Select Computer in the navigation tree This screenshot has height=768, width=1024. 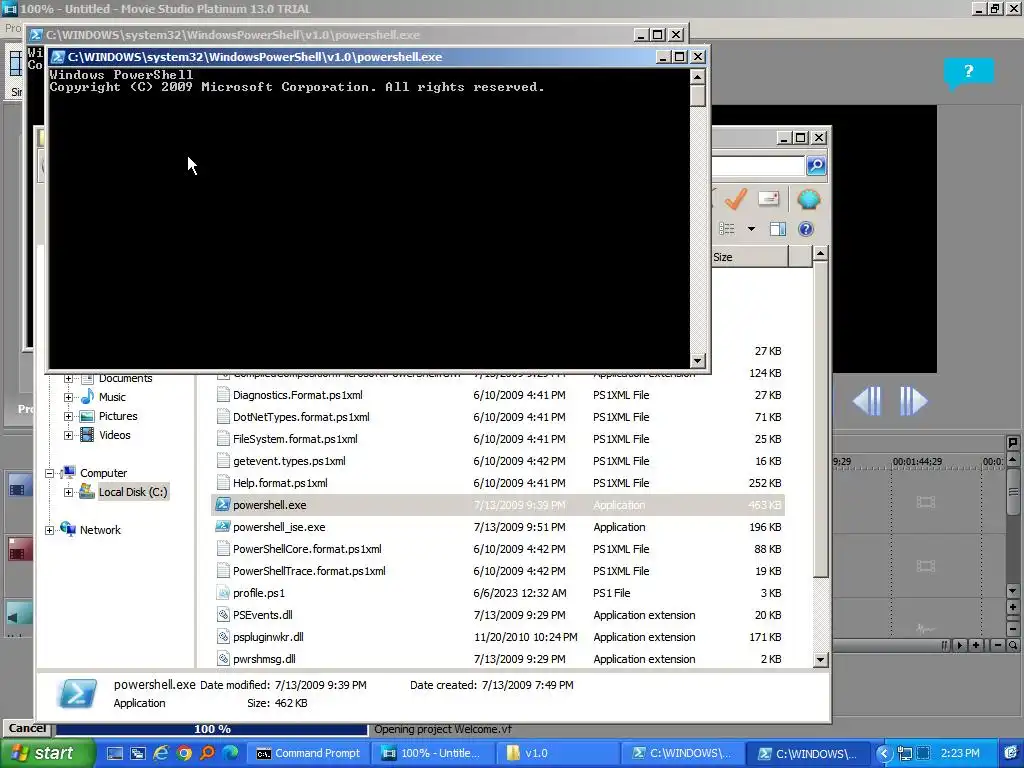[x=103, y=473]
